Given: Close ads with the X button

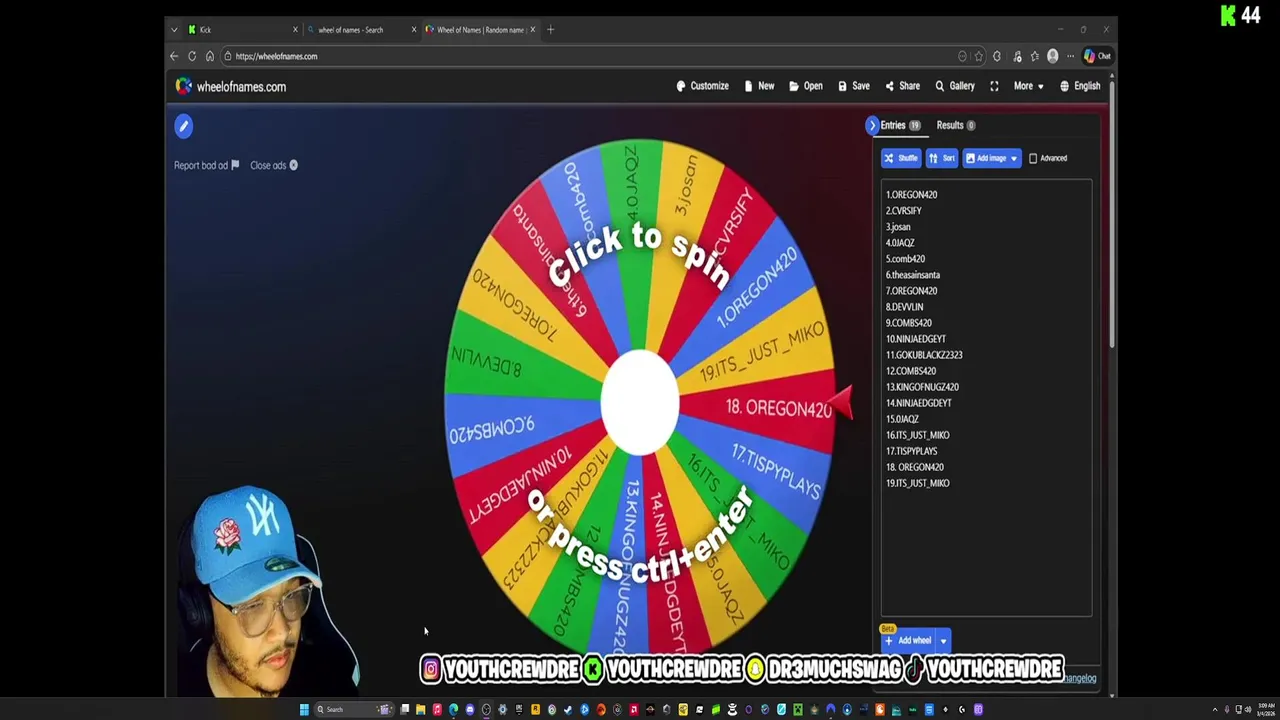Looking at the screenshot, I should pos(293,165).
